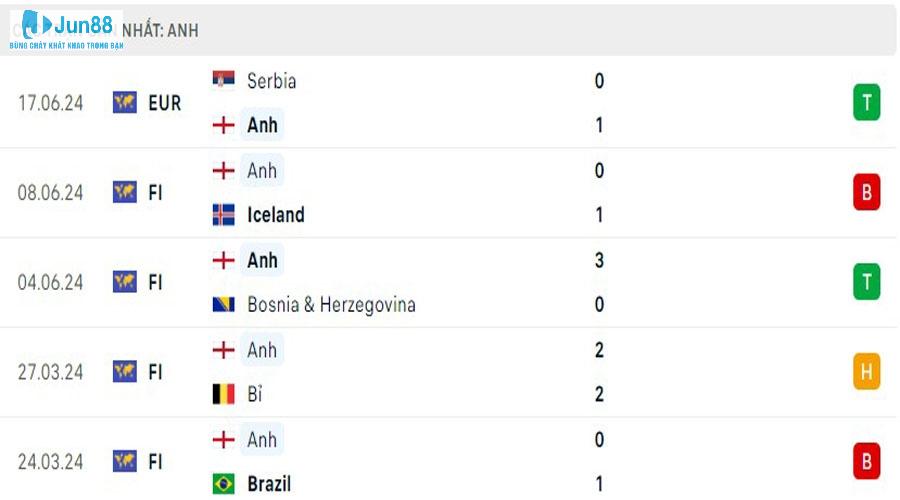Image resolution: width=900 pixels, height=500 pixels.
Task: Open the Bosnia & Herzegovina team link
Action: pos(331,304)
